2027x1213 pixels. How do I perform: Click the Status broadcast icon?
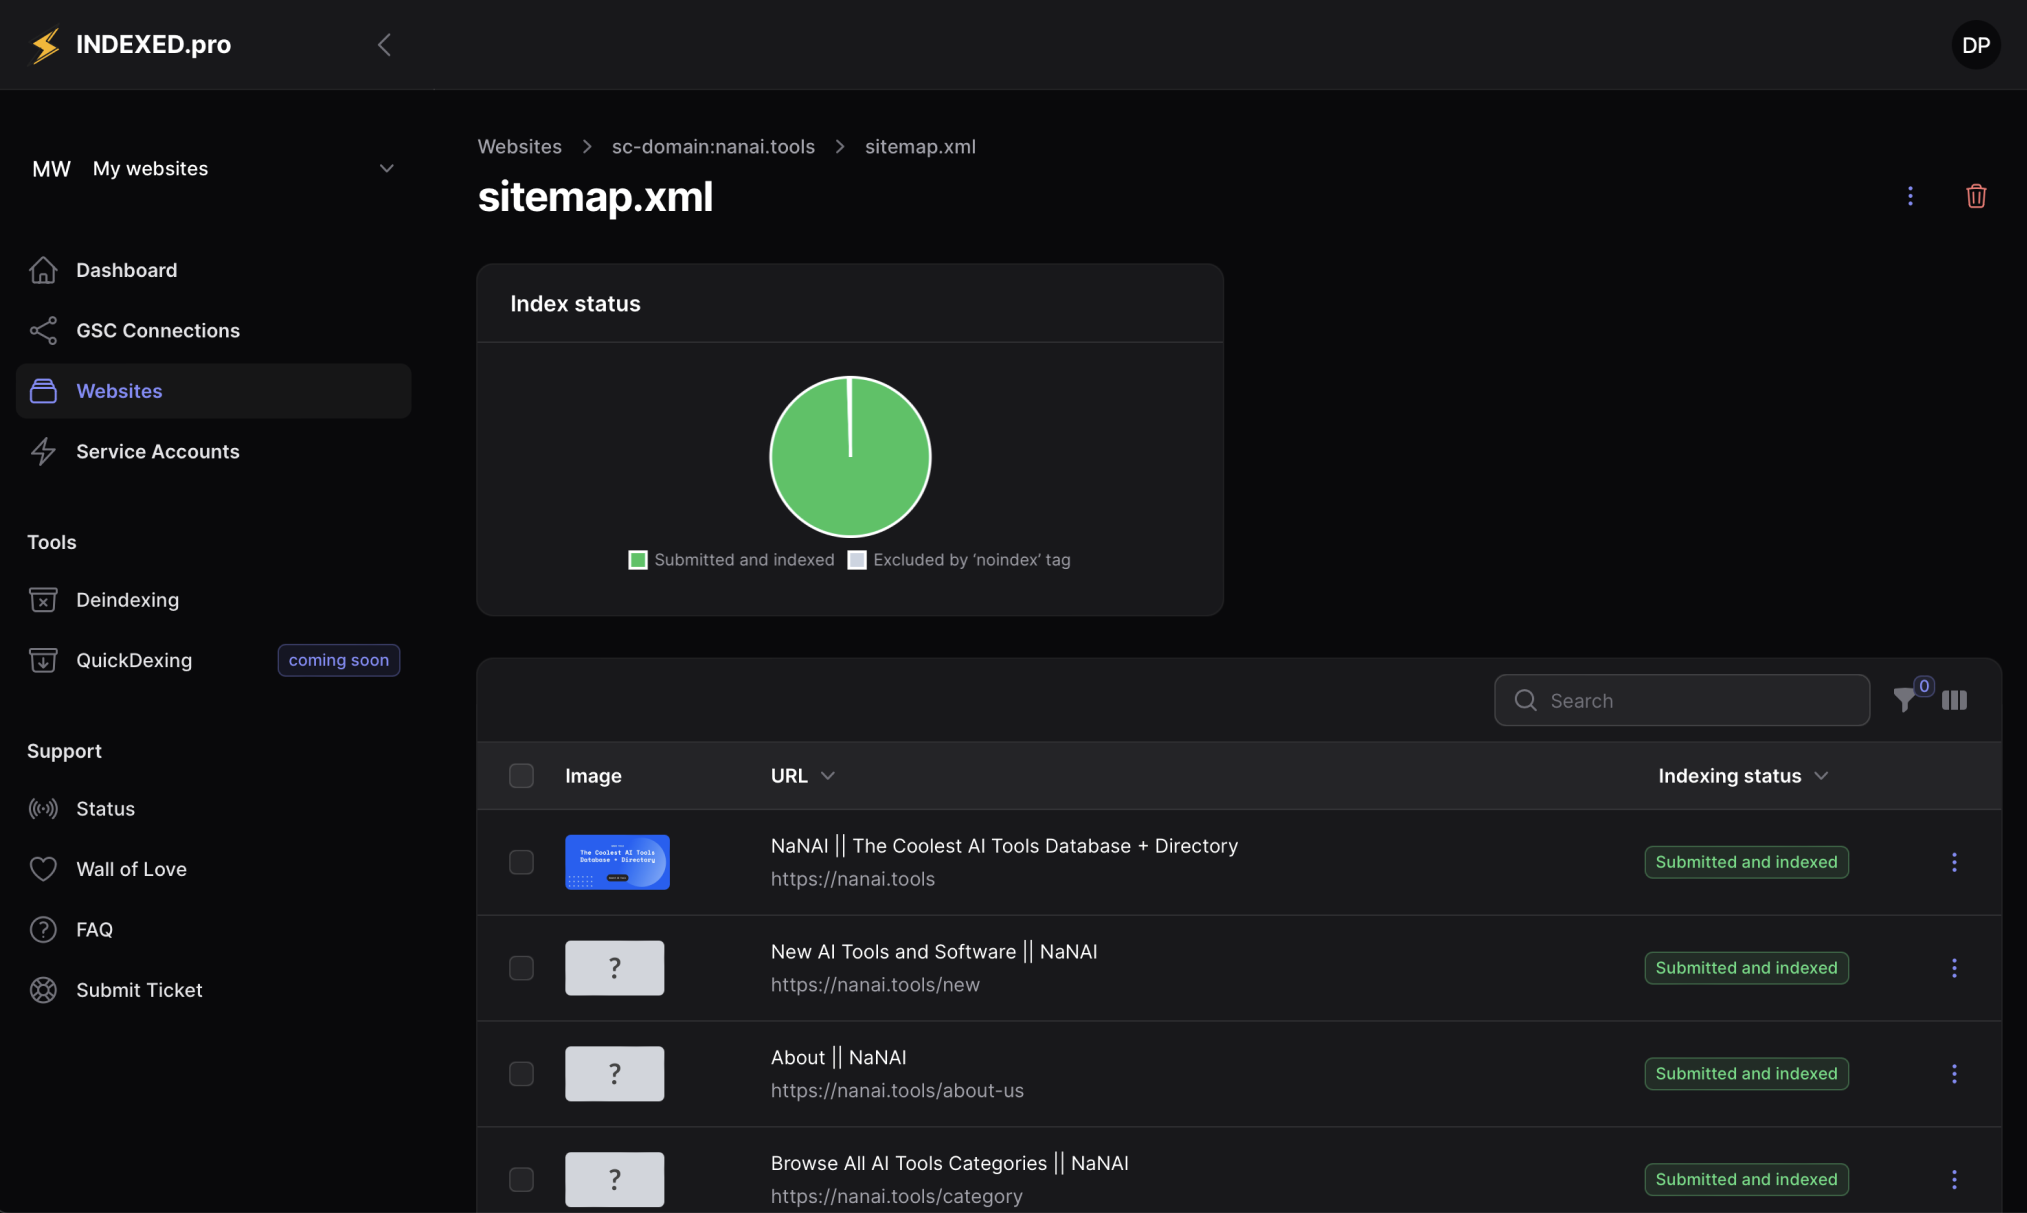[x=43, y=809]
